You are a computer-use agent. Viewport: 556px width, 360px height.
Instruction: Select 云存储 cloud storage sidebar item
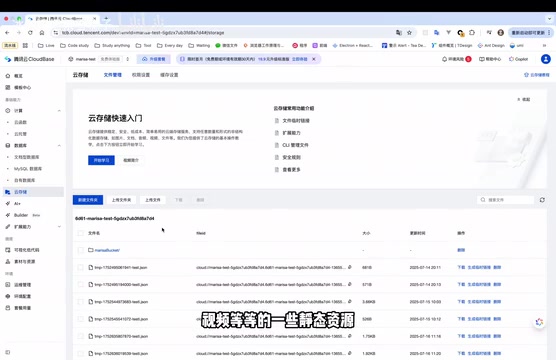click(x=33, y=192)
